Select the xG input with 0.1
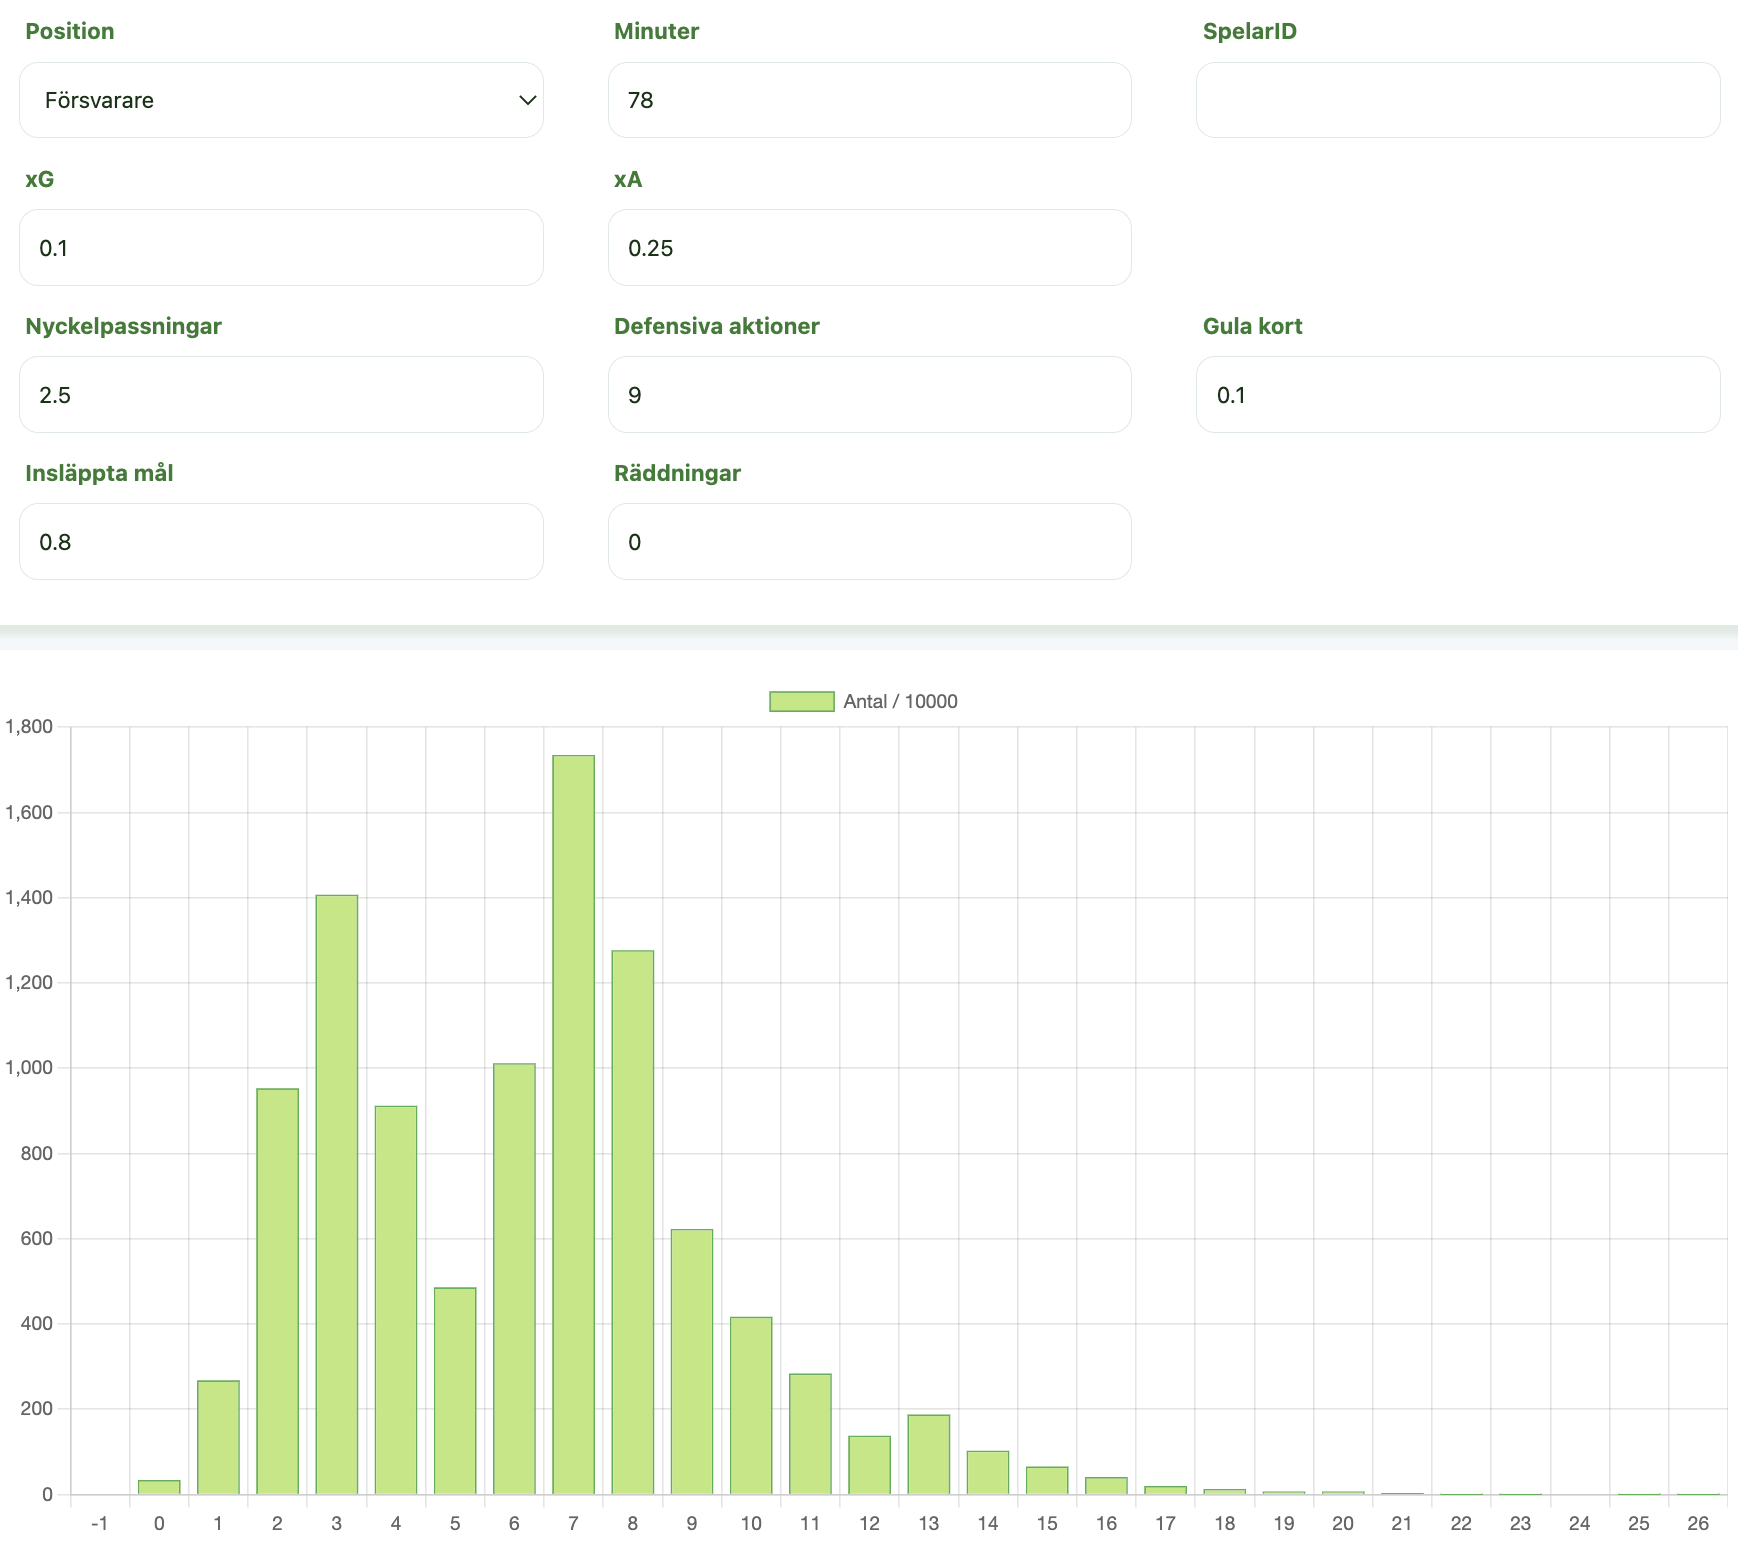 [280, 248]
